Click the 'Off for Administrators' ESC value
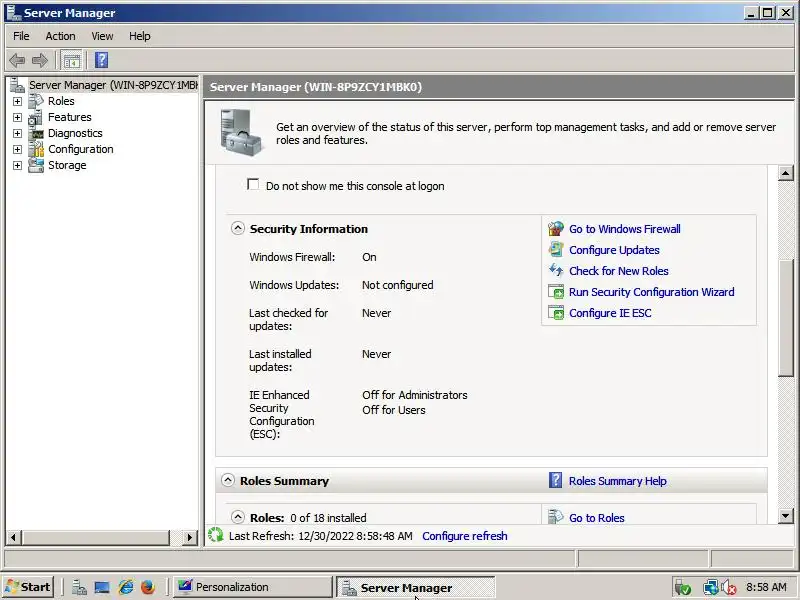Image resolution: width=800 pixels, height=600 pixels. click(x=415, y=395)
